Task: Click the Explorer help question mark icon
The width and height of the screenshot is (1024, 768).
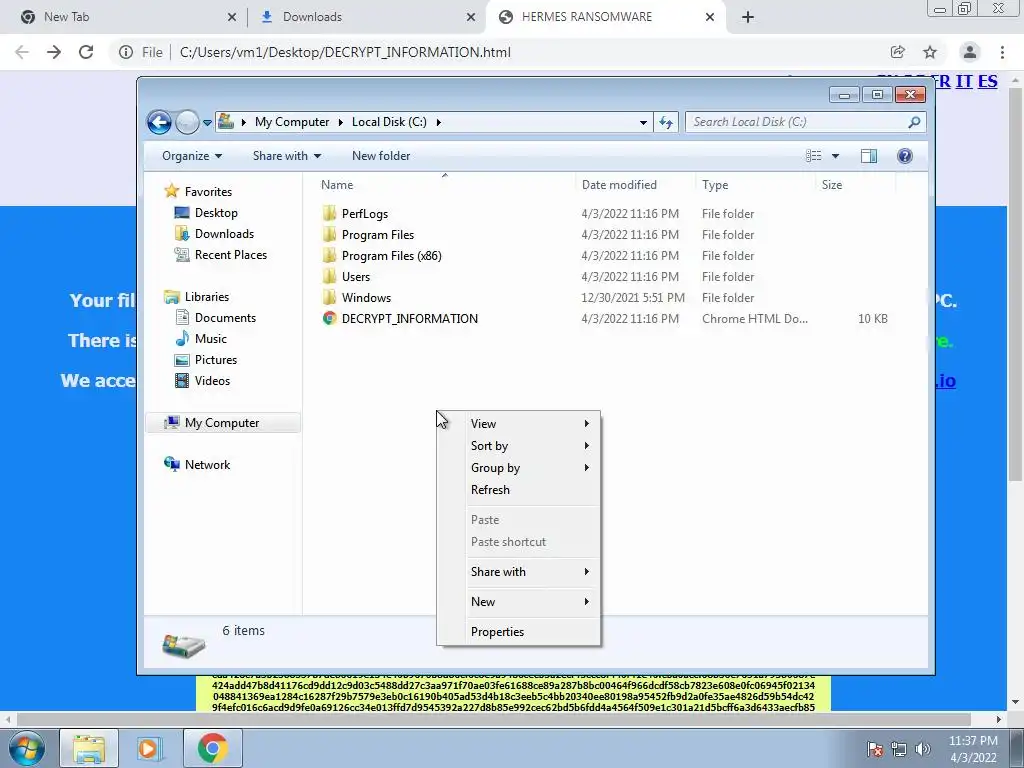Action: pos(904,156)
